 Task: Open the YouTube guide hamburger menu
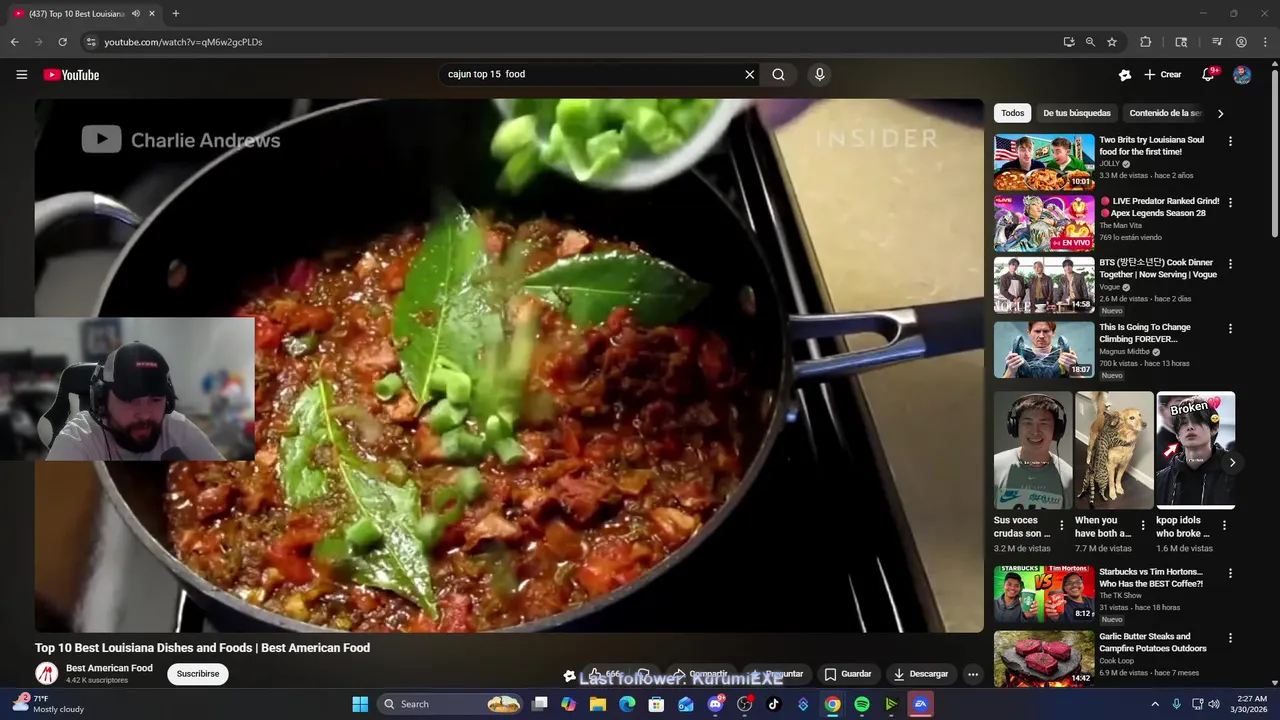tap(21, 75)
